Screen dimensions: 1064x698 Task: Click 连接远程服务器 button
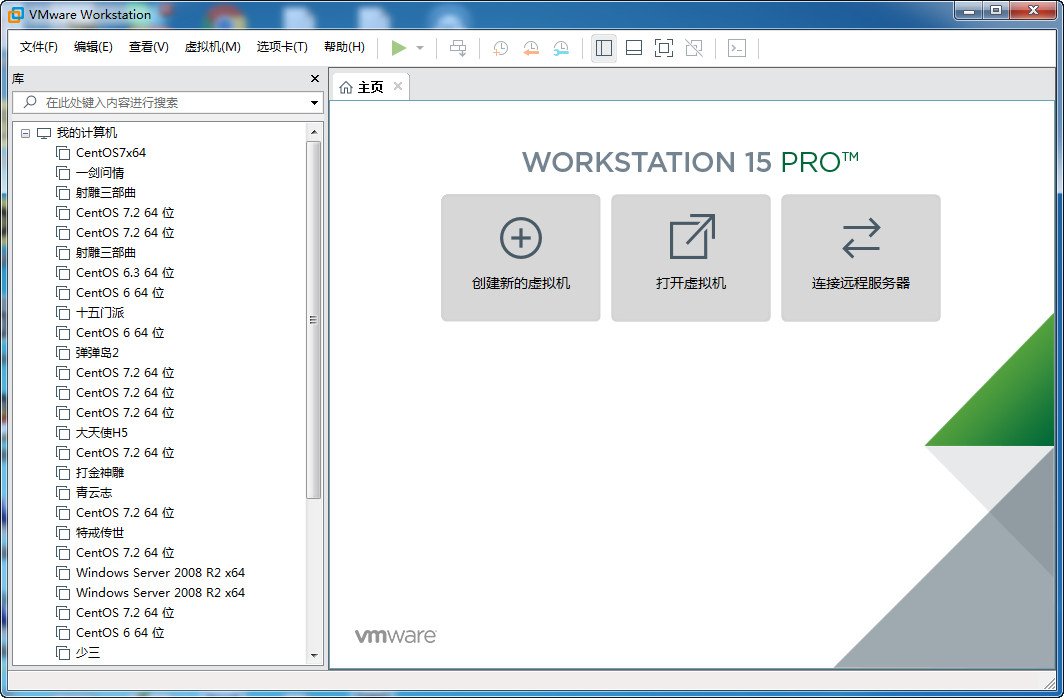pyautogui.click(x=860, y=258)
